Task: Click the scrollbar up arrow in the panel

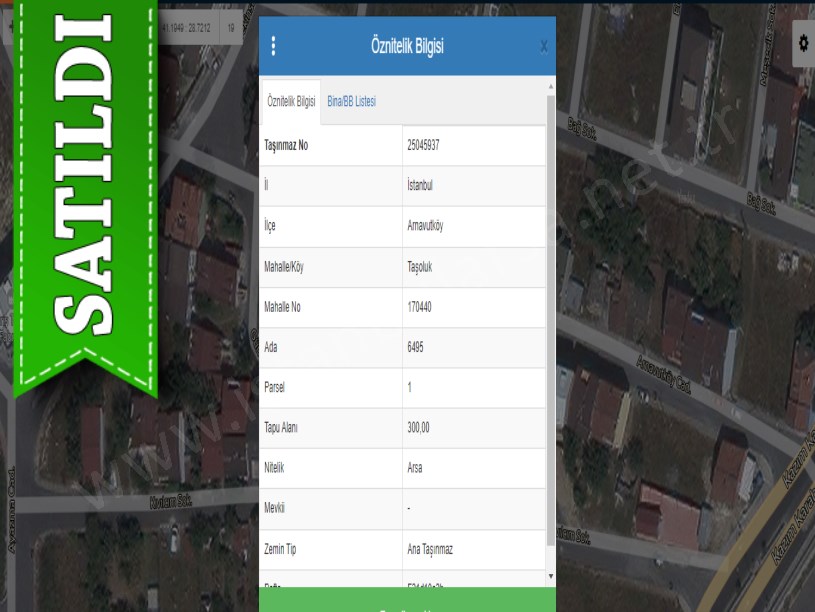Action: [550, 88]
